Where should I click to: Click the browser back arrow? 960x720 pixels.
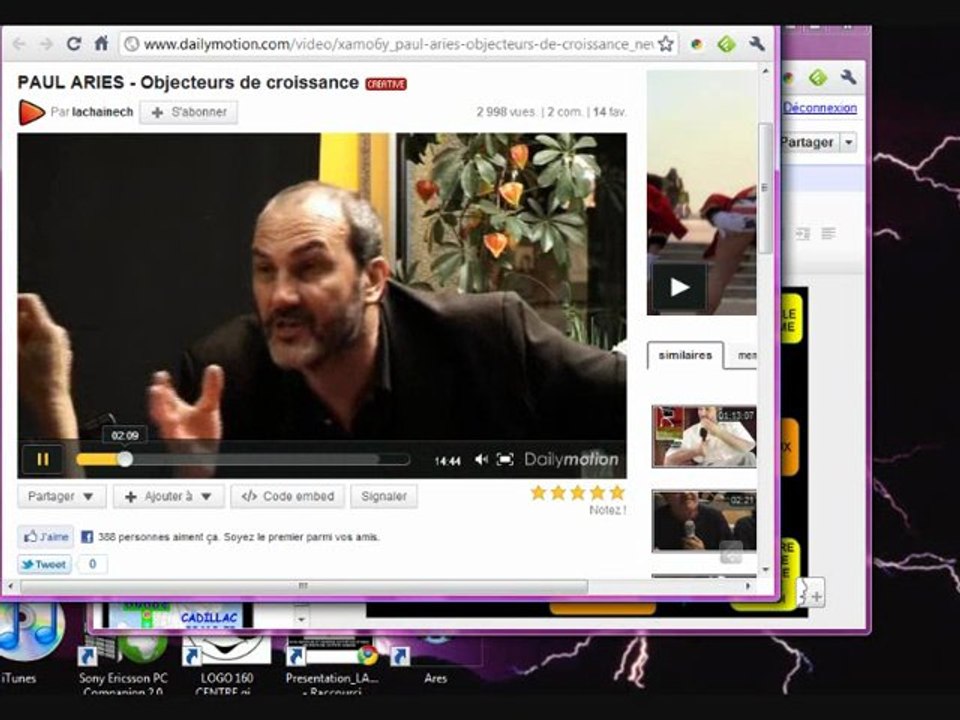19,44
